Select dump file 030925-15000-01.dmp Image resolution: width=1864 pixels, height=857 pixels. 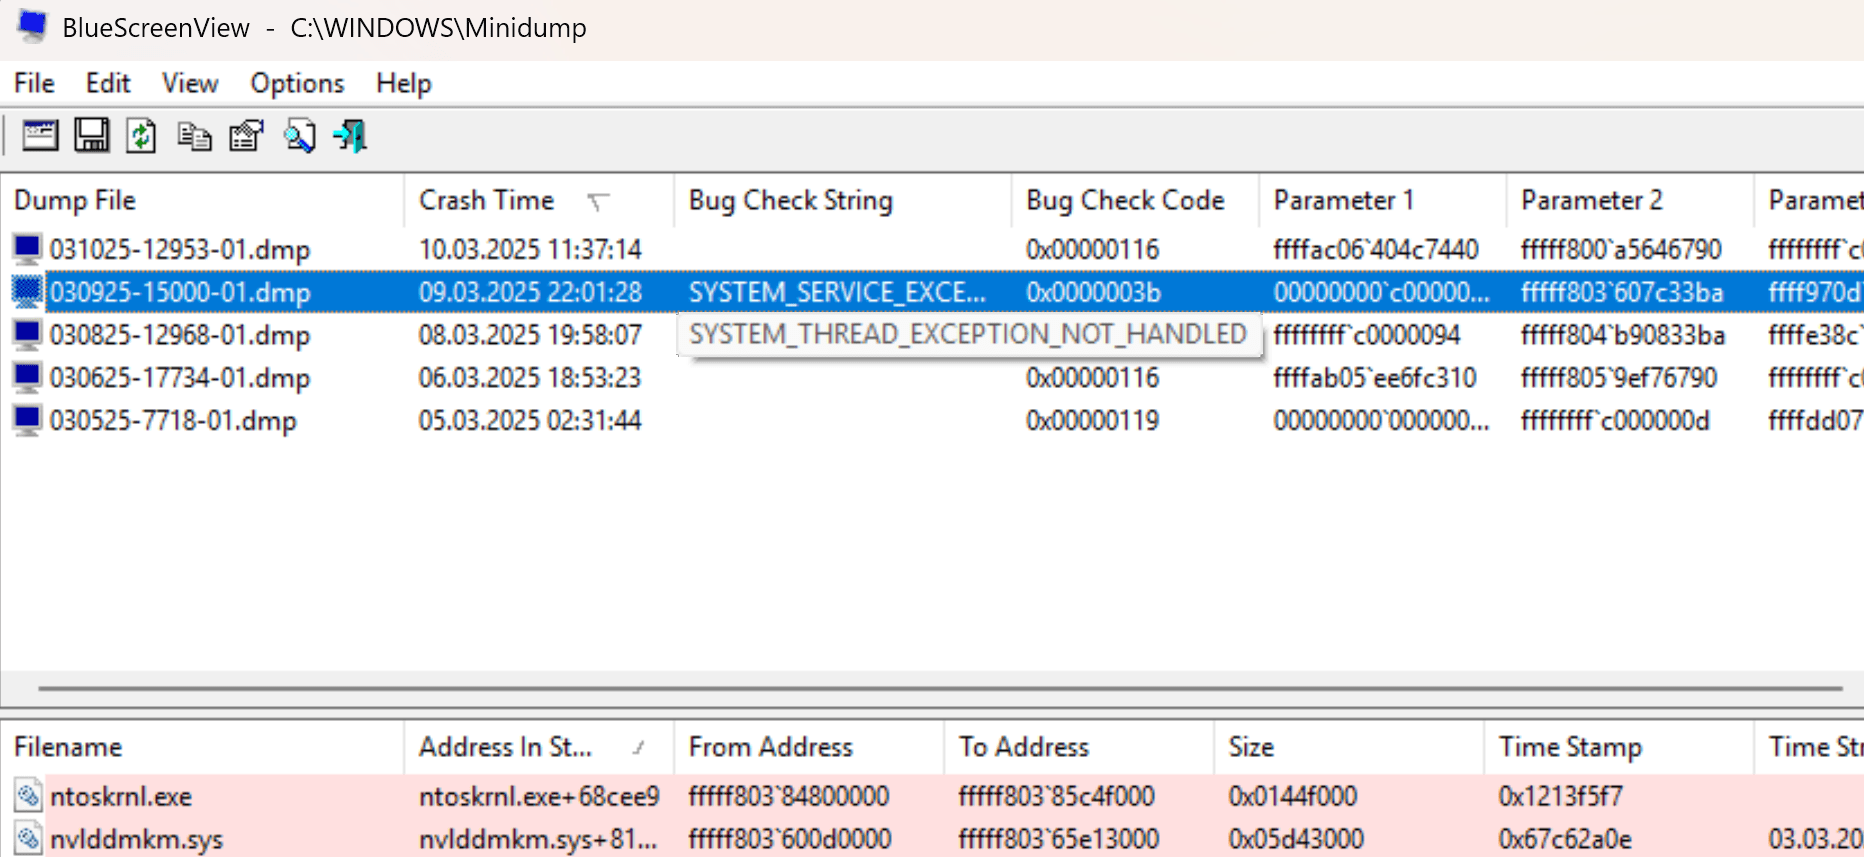(180, 292)
